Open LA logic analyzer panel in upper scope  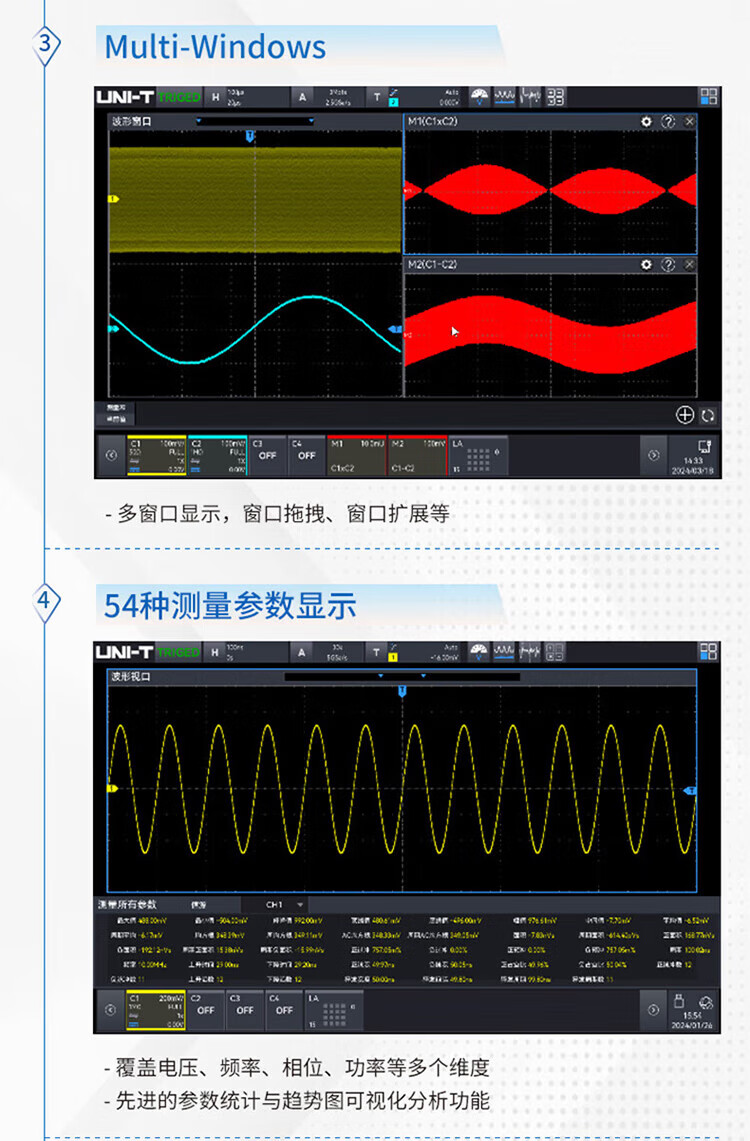pos(478,454)
